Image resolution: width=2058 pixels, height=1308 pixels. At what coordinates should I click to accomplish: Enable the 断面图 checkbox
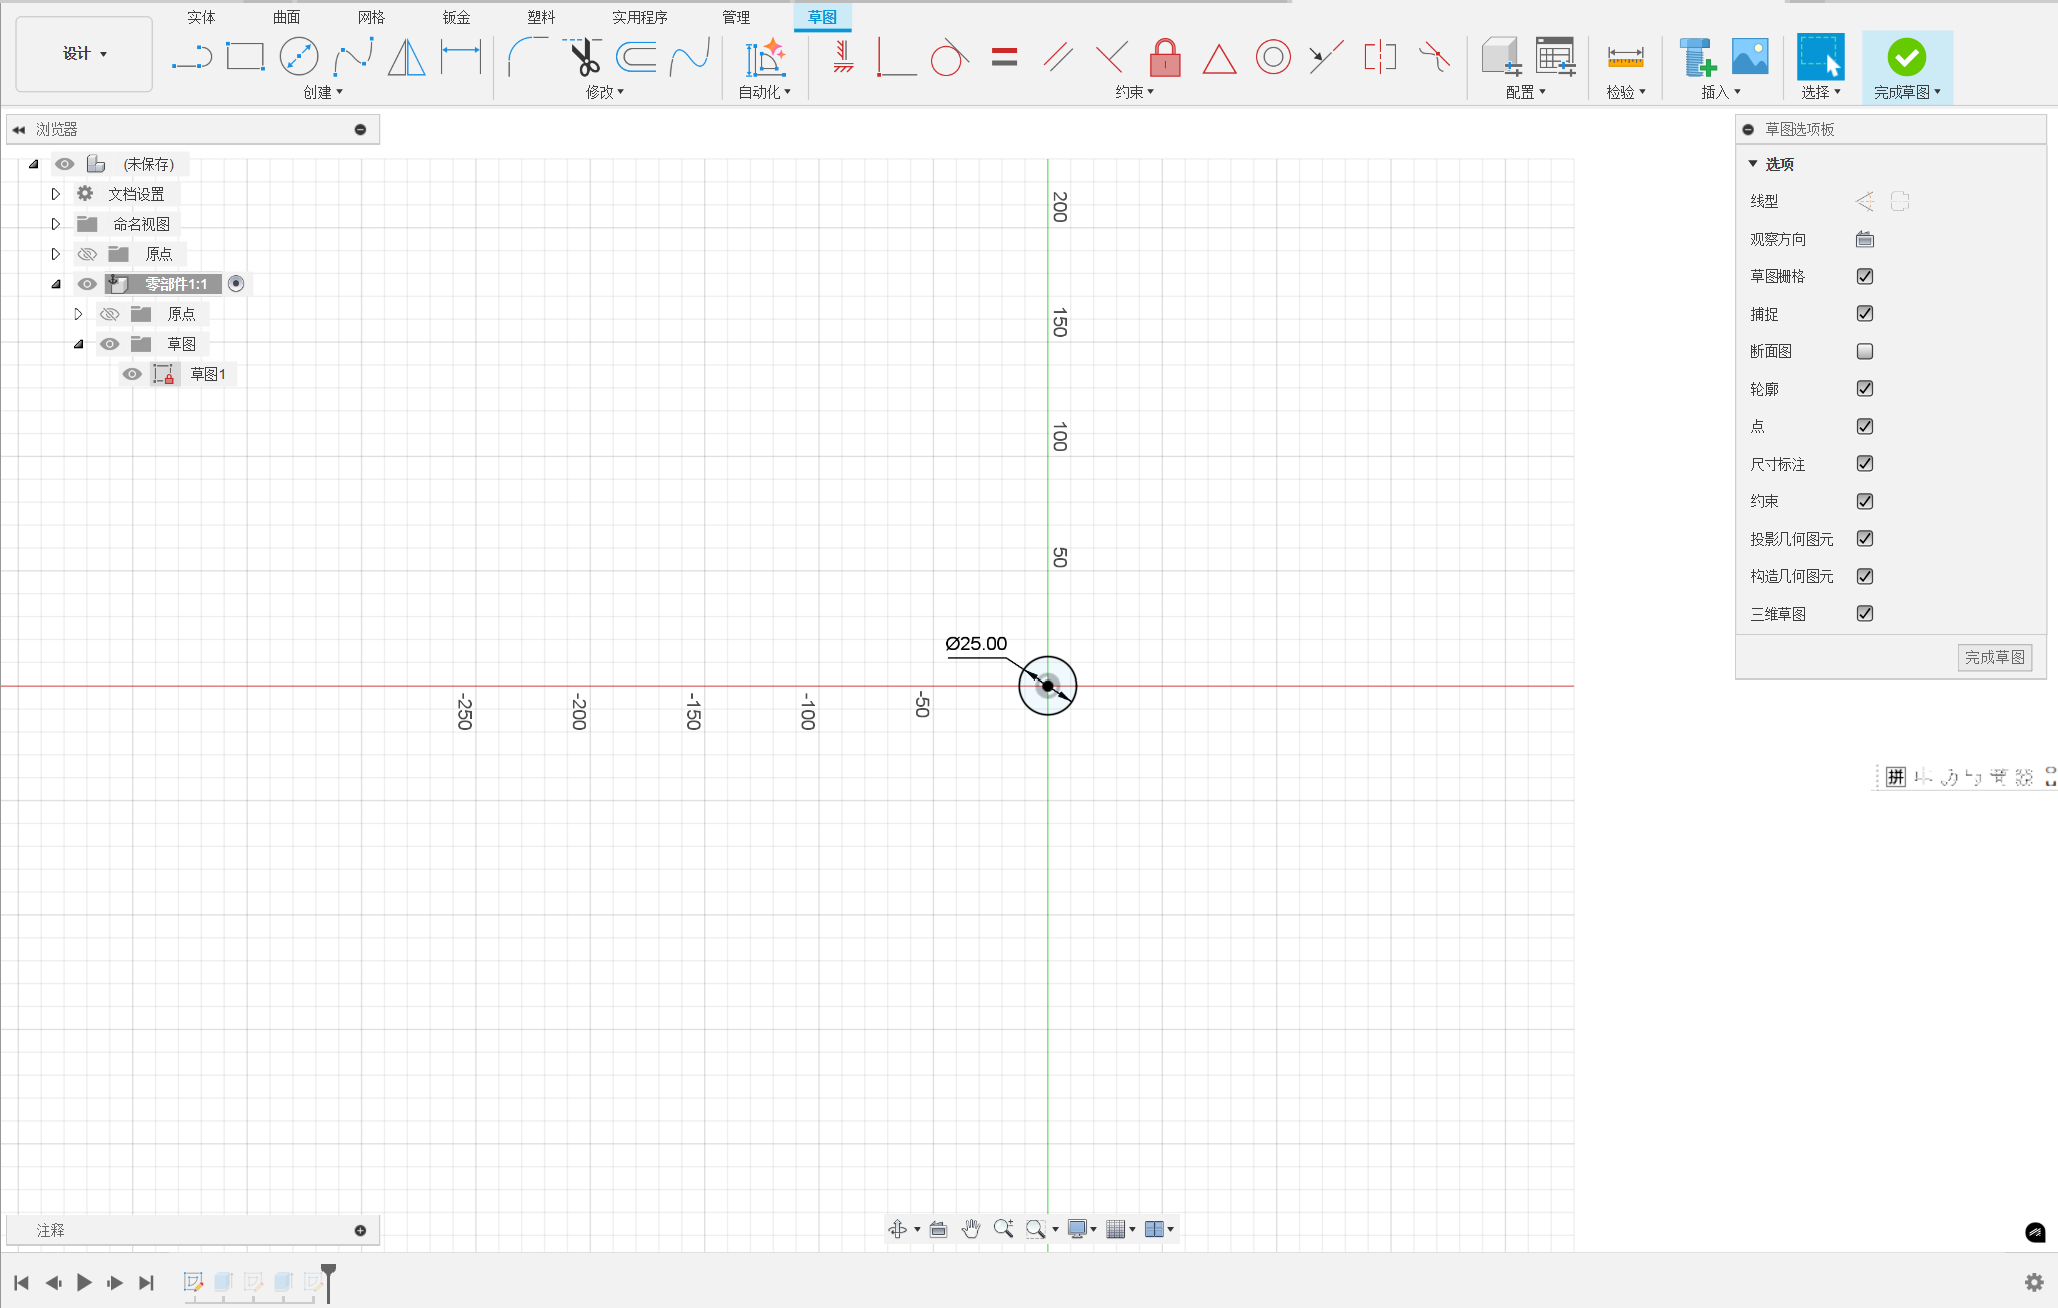coord(1865,351)
